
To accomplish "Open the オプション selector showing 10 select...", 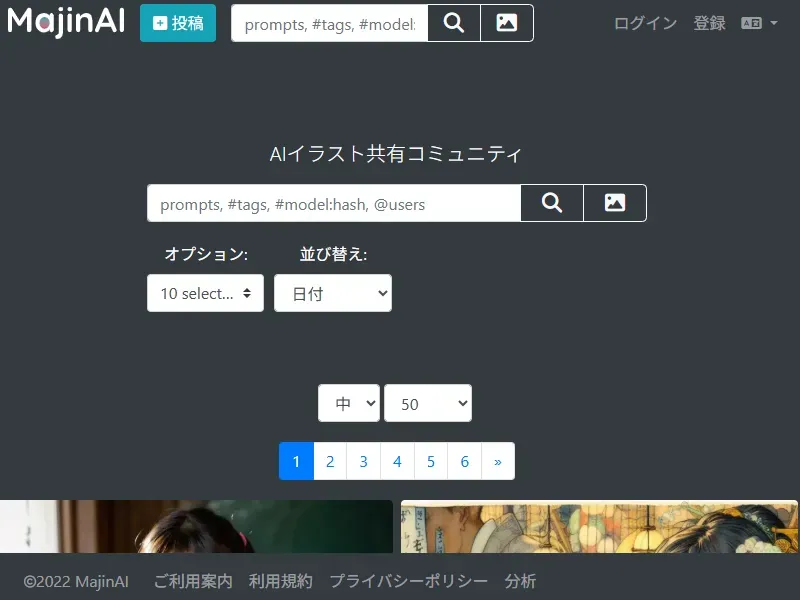I will coord(205,293).
